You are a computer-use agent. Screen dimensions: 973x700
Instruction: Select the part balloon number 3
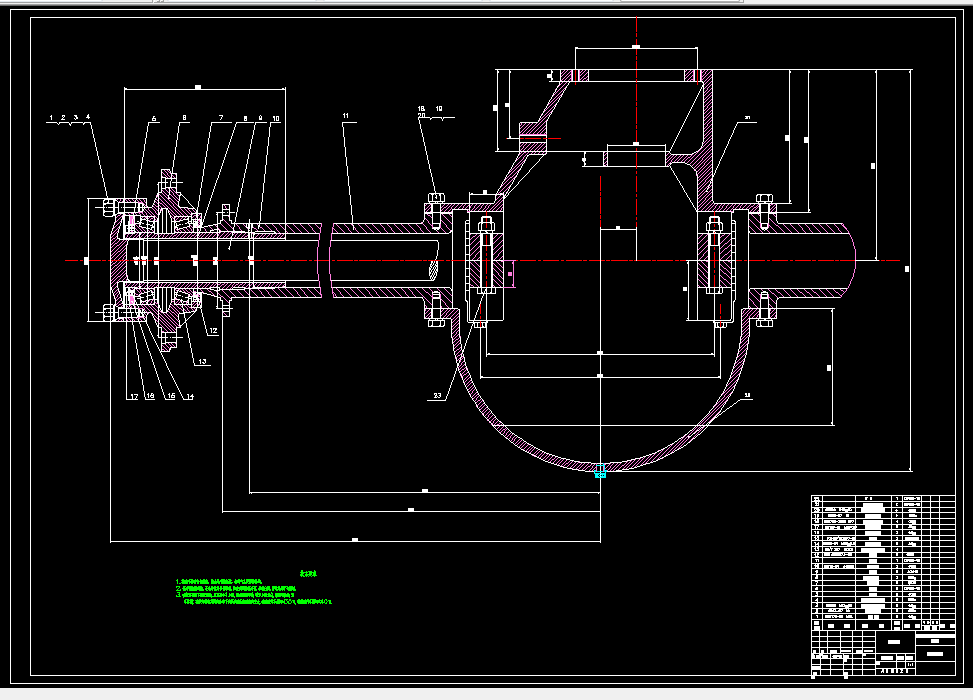pos(76,117)
